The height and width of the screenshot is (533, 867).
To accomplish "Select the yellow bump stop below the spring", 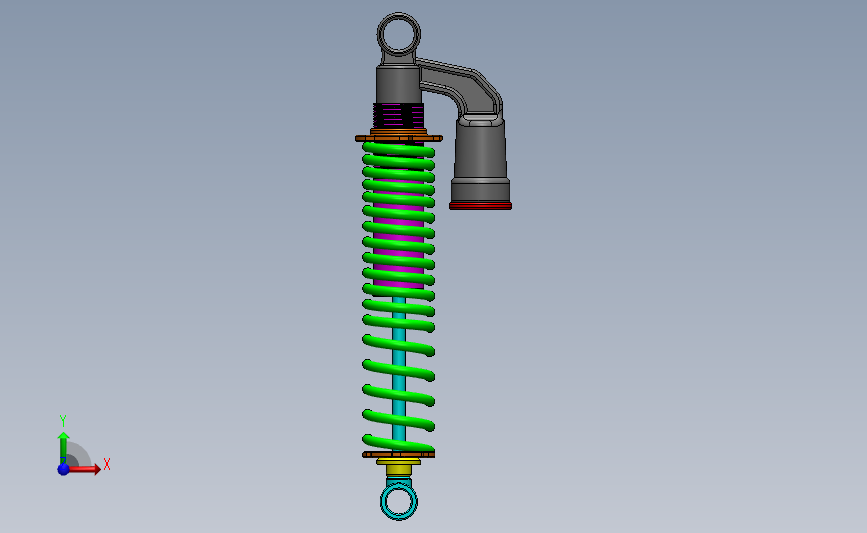I will [399, 469].
